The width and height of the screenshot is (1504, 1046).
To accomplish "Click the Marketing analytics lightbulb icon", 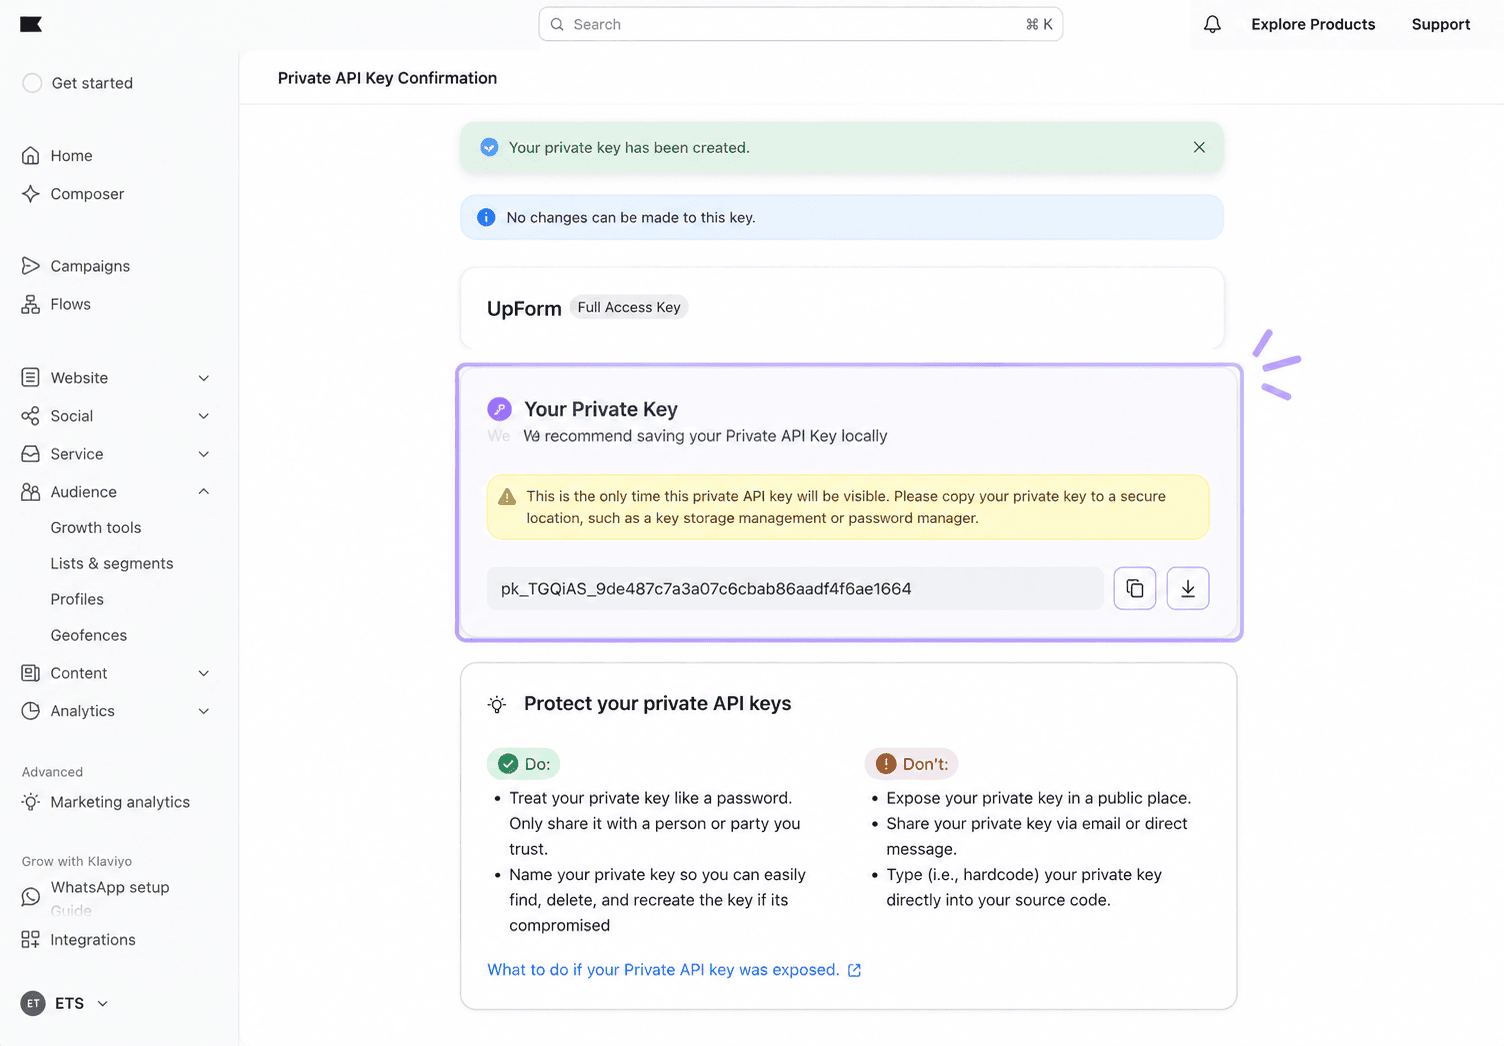I will (x=31, y=802).
